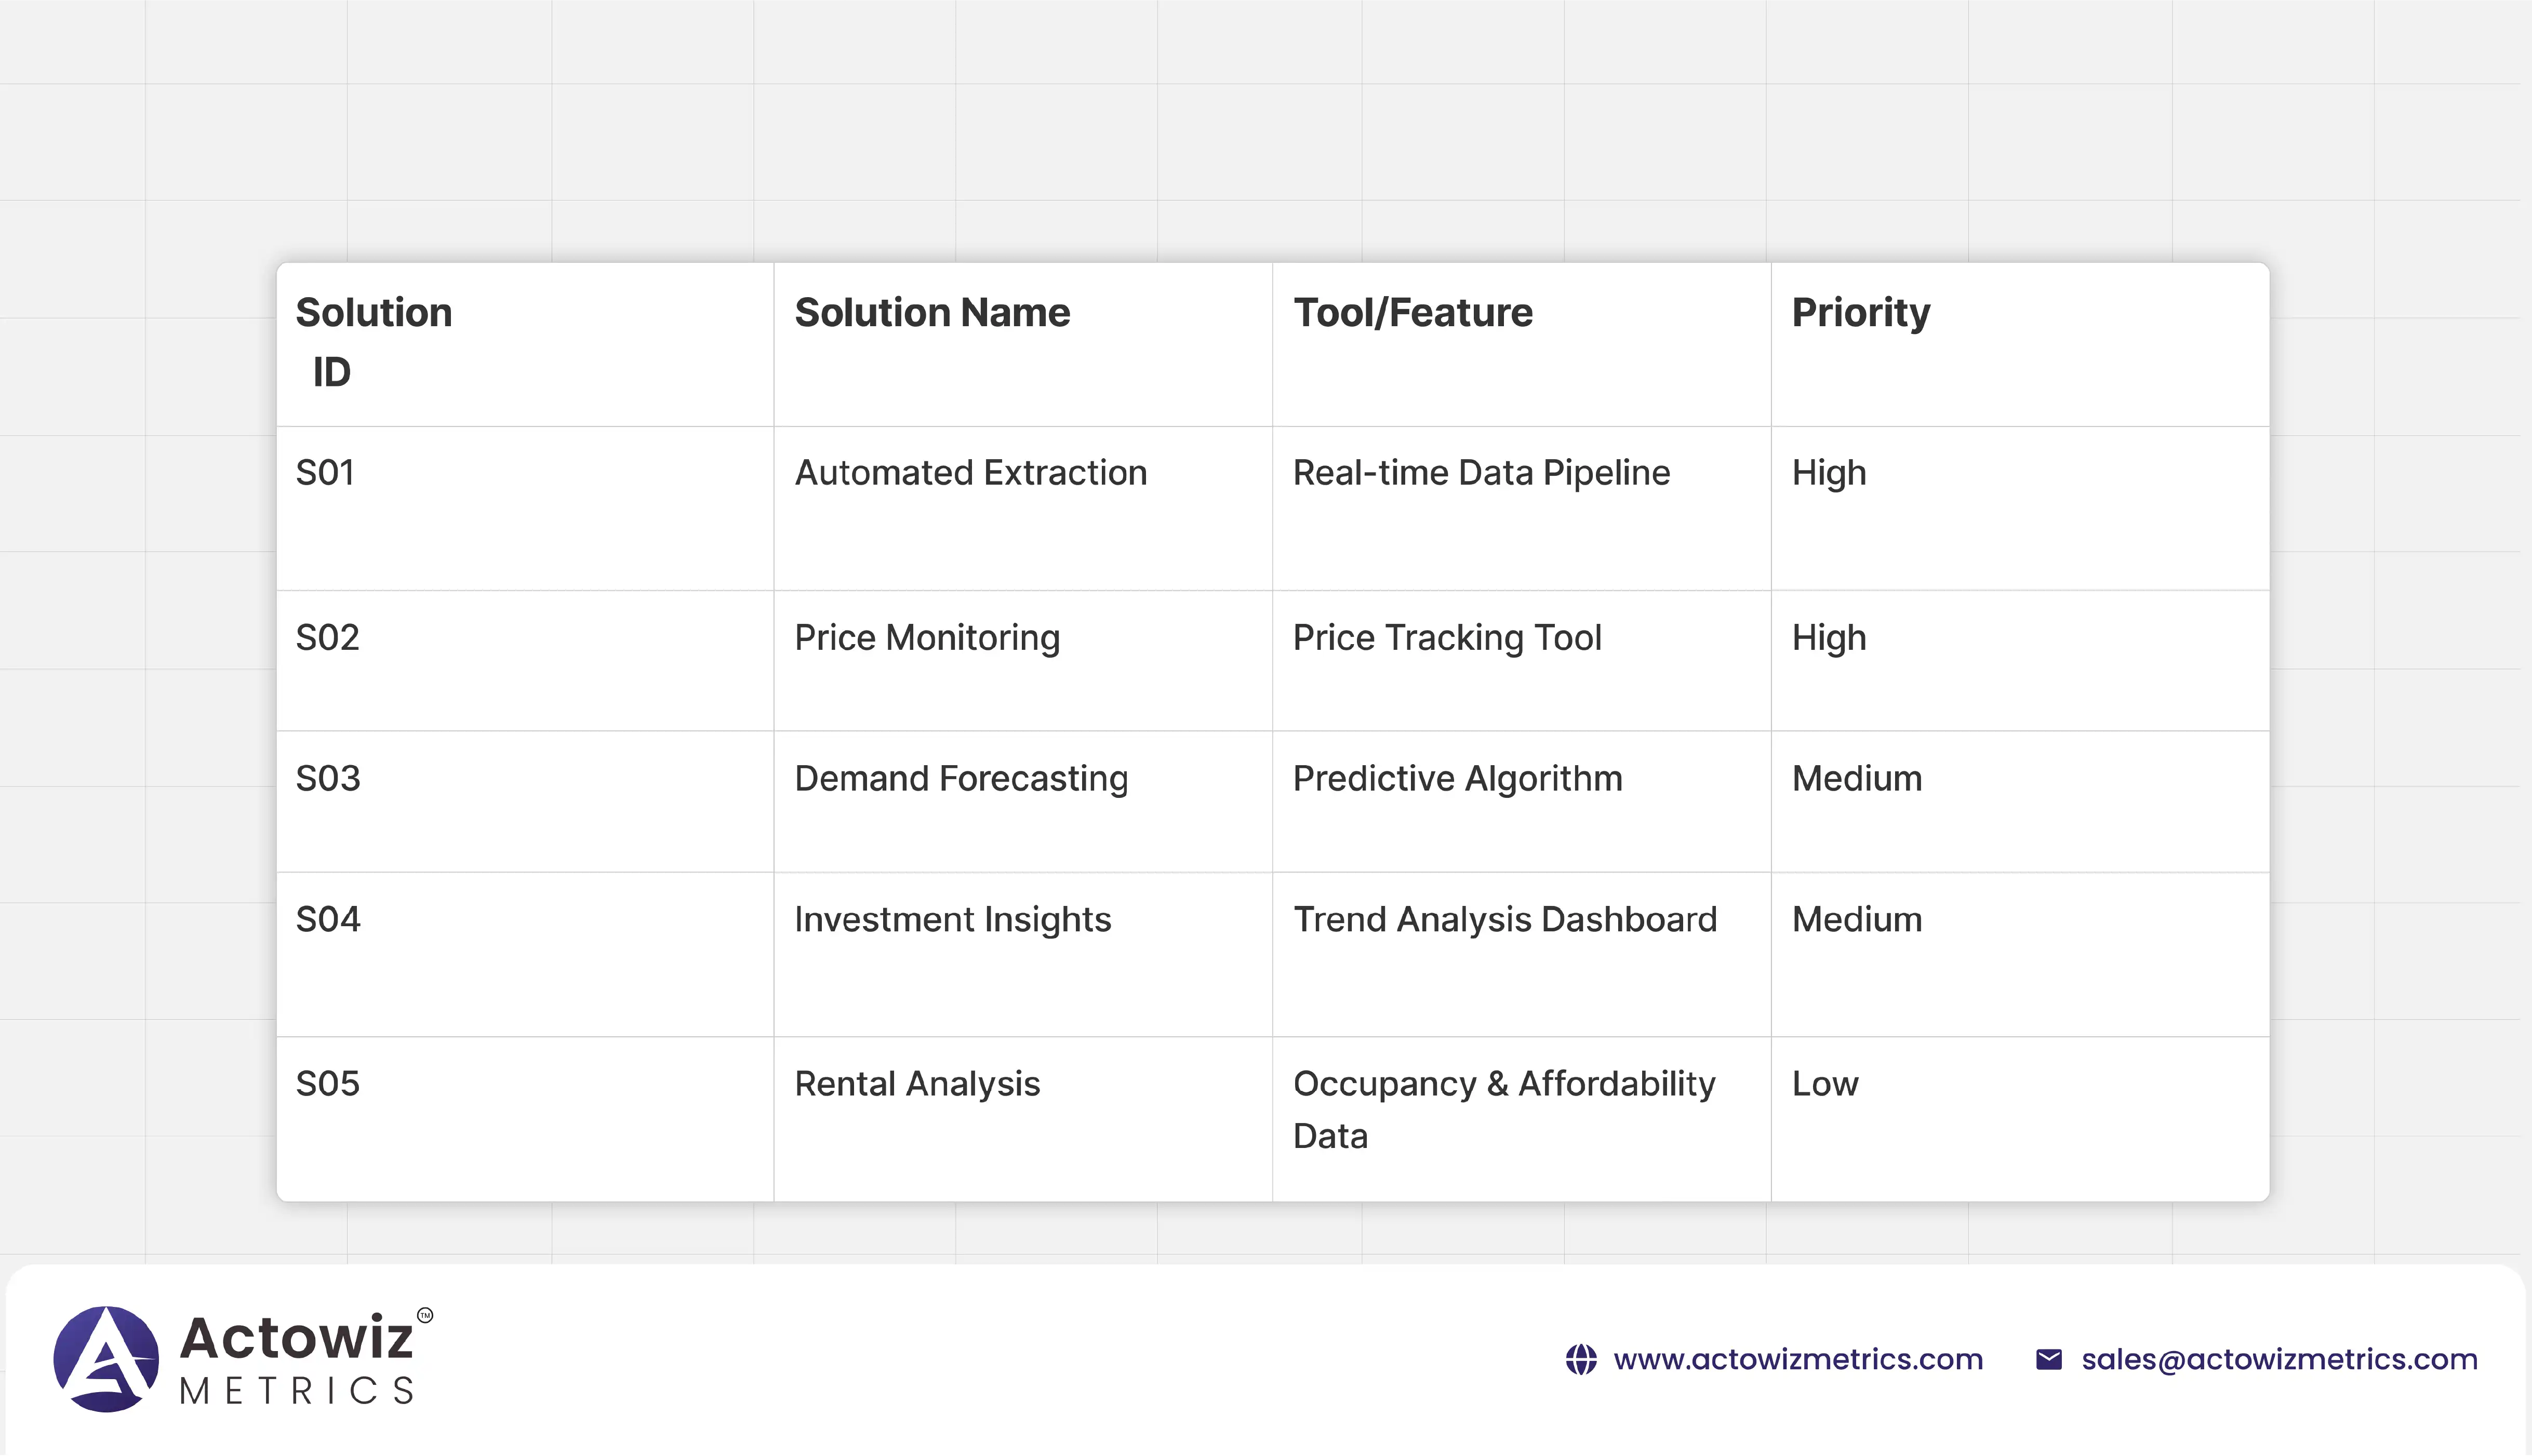
Task: Click the Trend Analysis Dashboard cell
Action: point(1504,919)
